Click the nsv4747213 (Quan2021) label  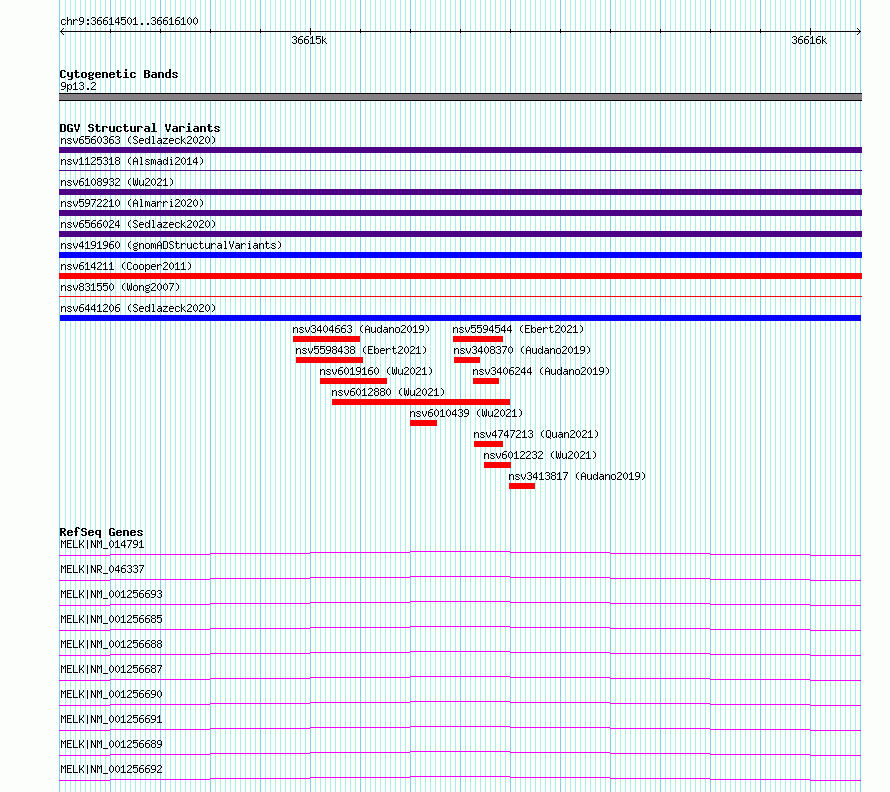click(x=536, y=434)
